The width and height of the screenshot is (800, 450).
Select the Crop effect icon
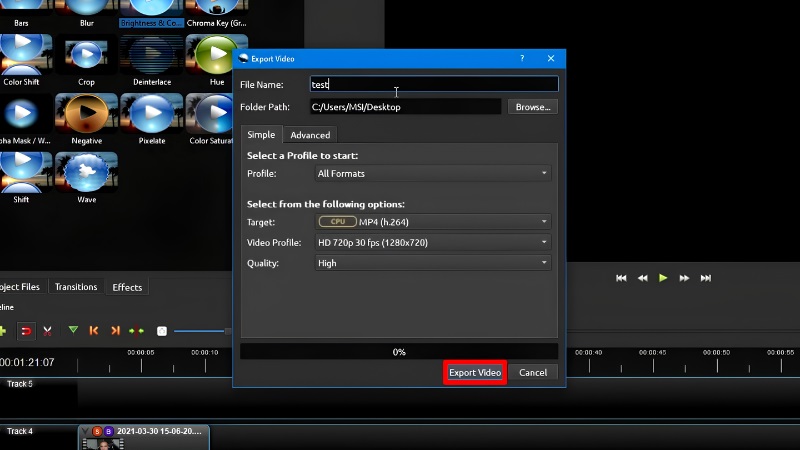[x=86, y=55]
